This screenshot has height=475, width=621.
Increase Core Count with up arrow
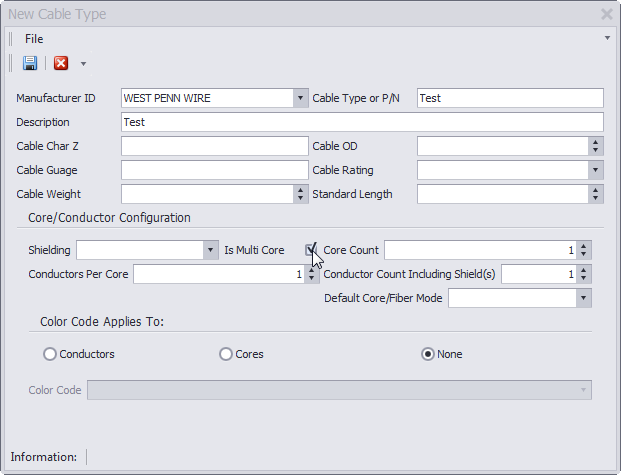point(583,246)
